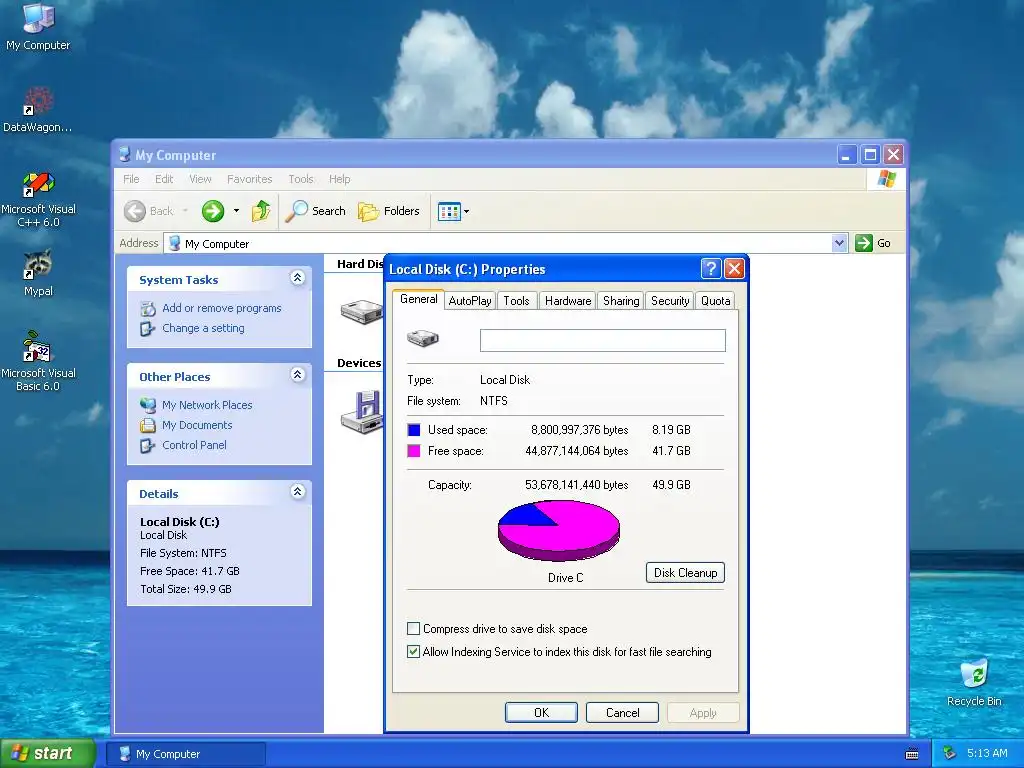Image resolution: width=1024 pixels, height=768 pixels.
Task: Select hard disk drive icon in My Computer
Action: [361, 312]
